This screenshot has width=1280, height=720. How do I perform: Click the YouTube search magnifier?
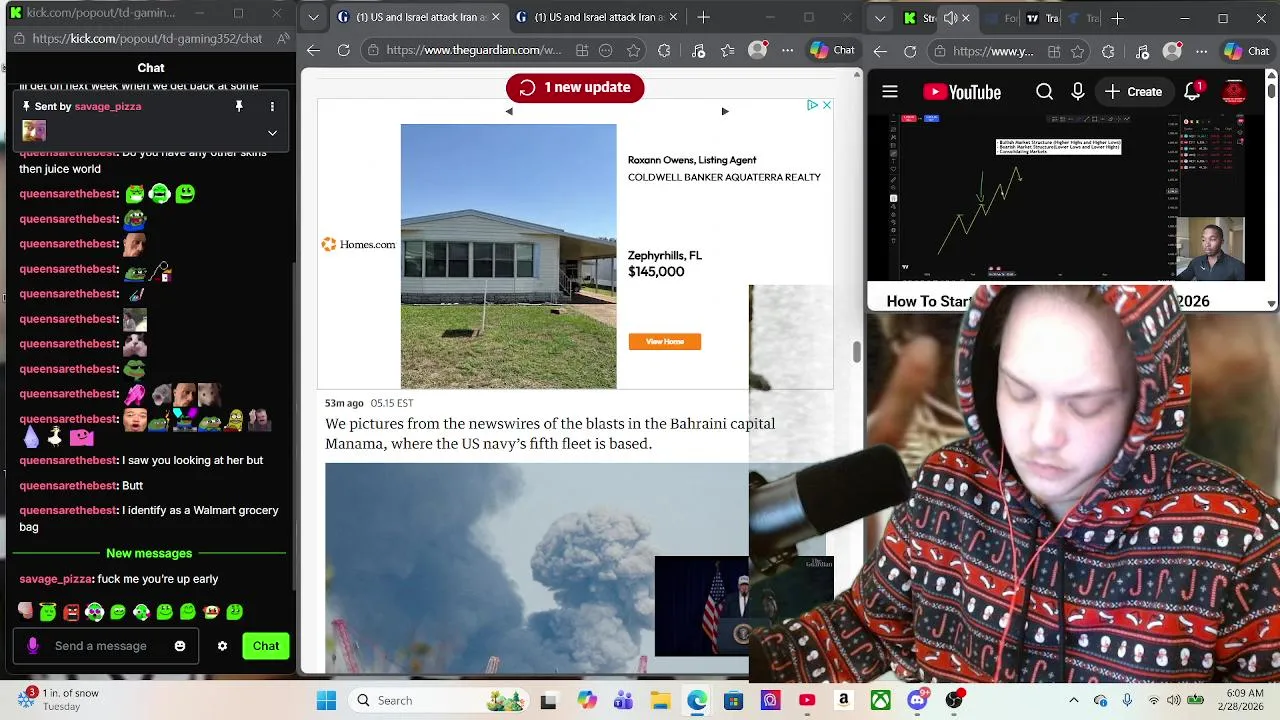1044,92
